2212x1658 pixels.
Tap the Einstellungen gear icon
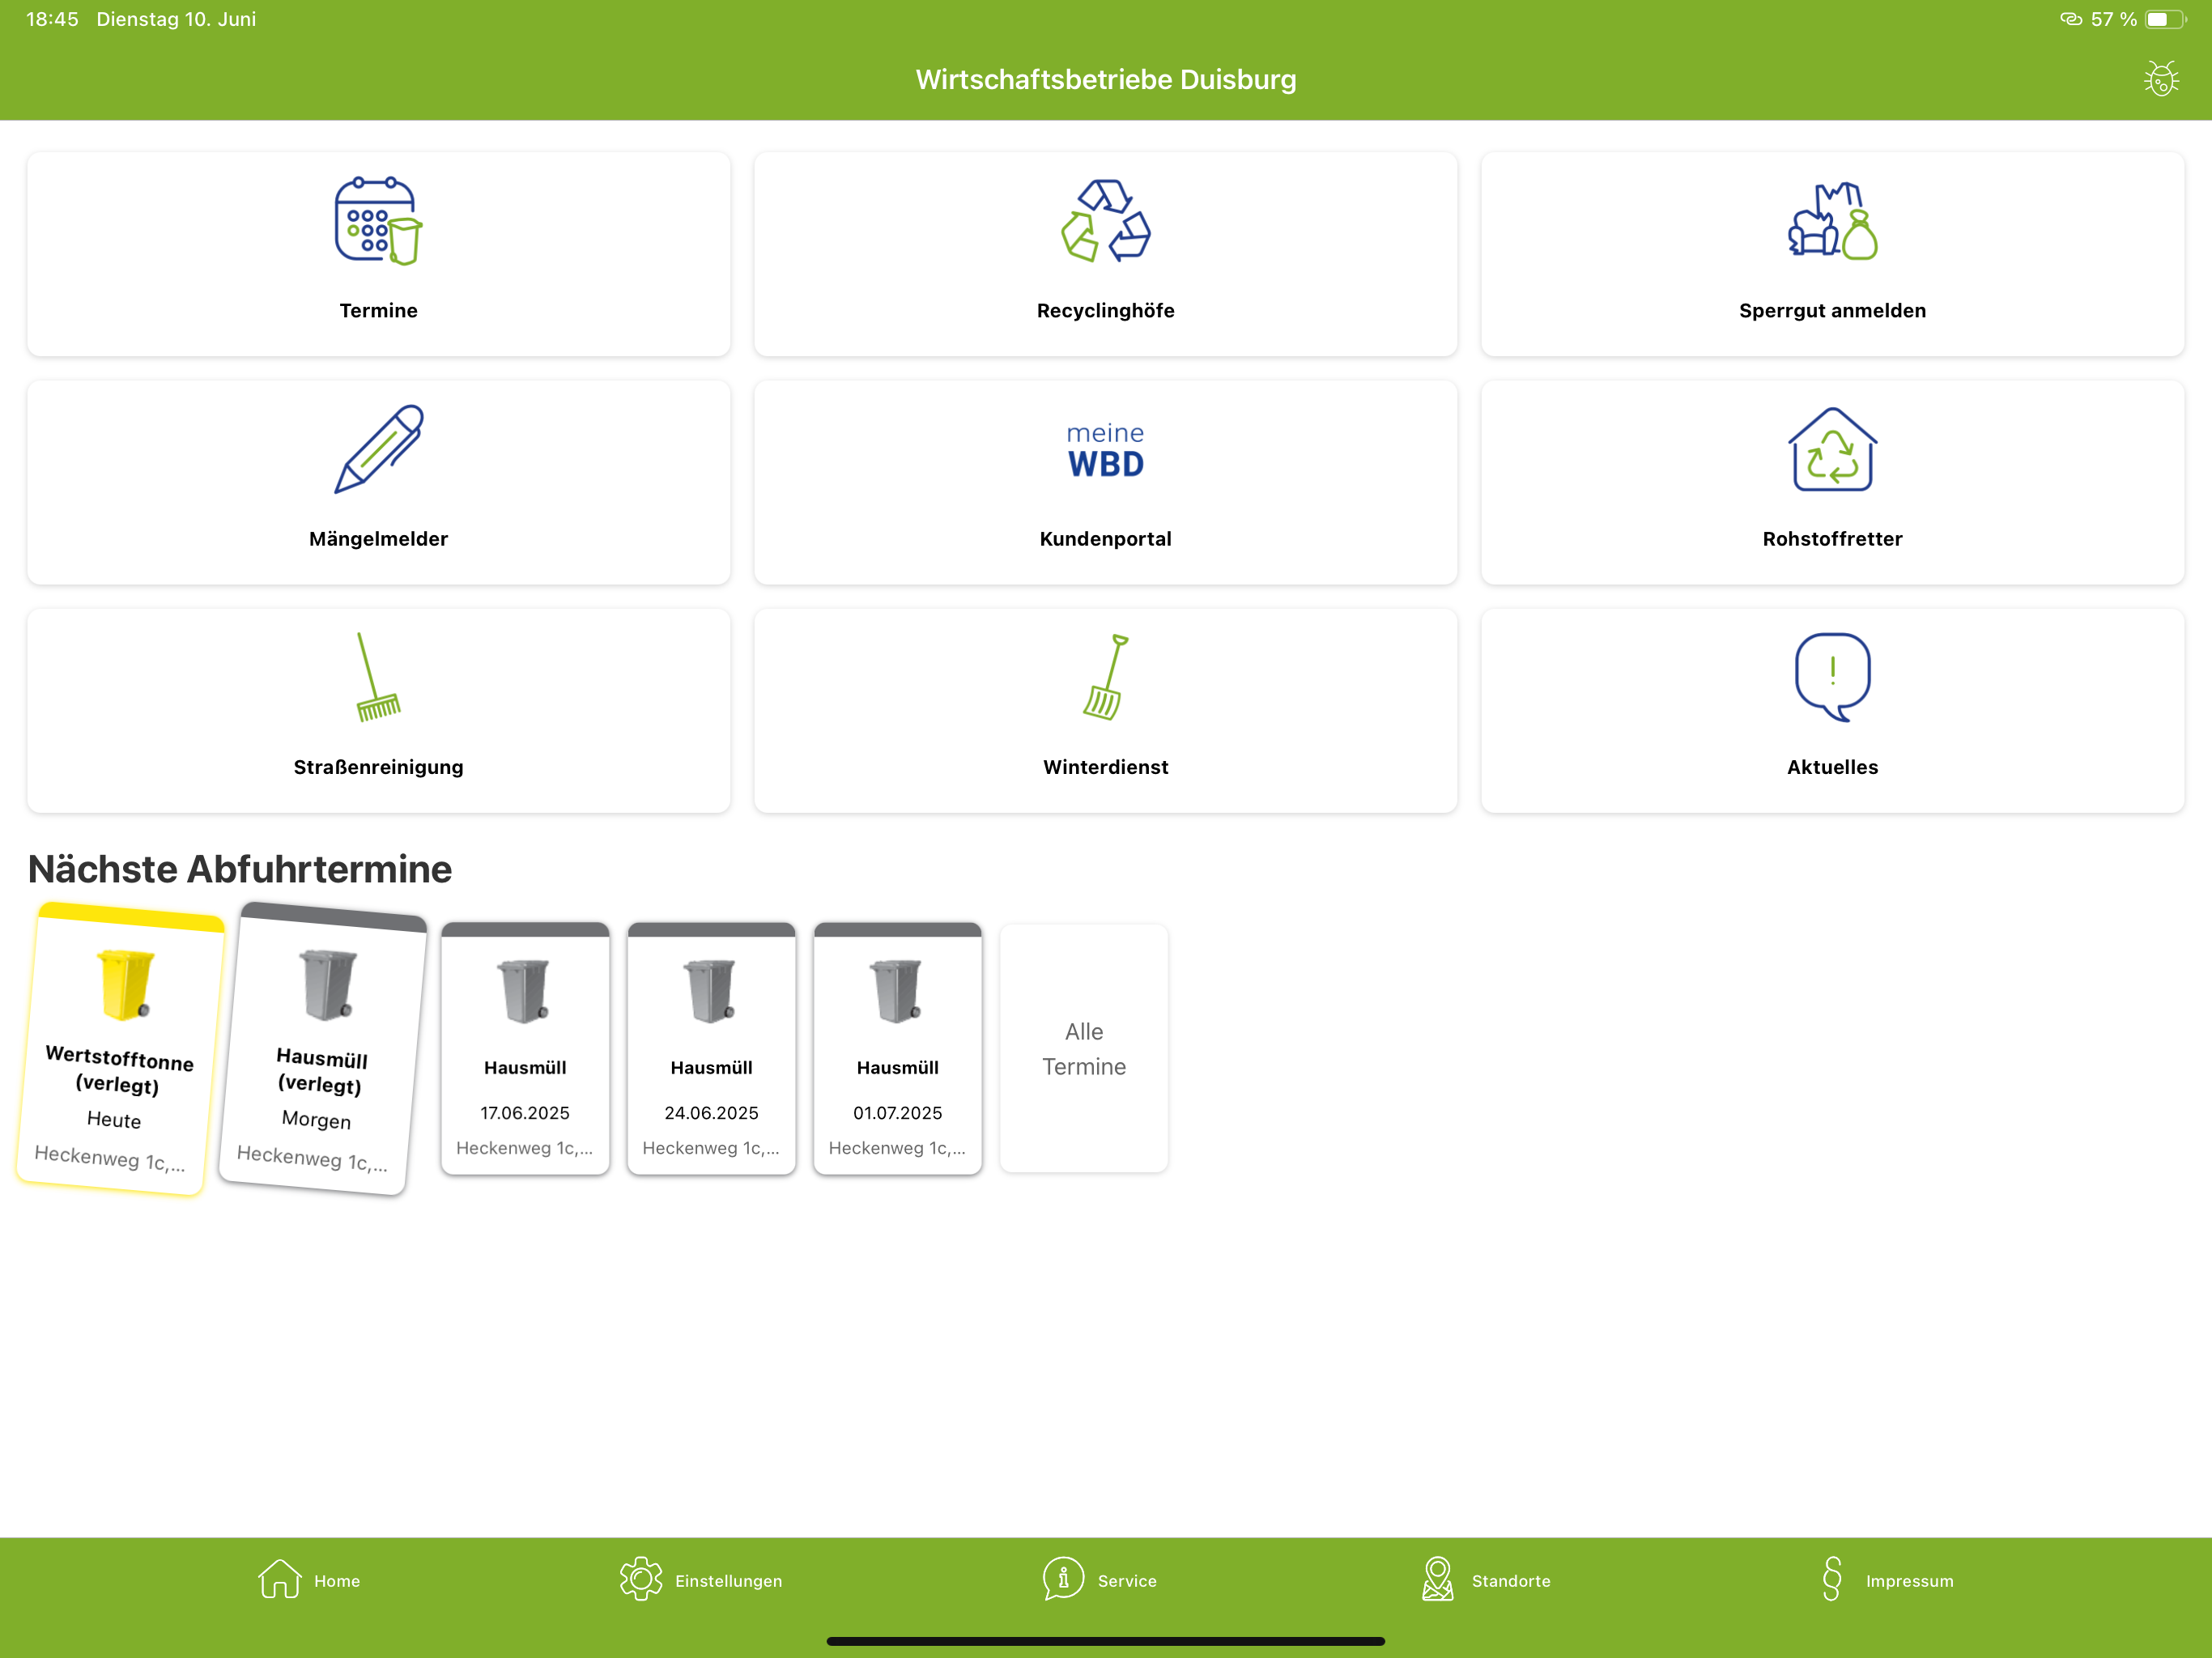pyautogui.click(x=640, y=1579)
